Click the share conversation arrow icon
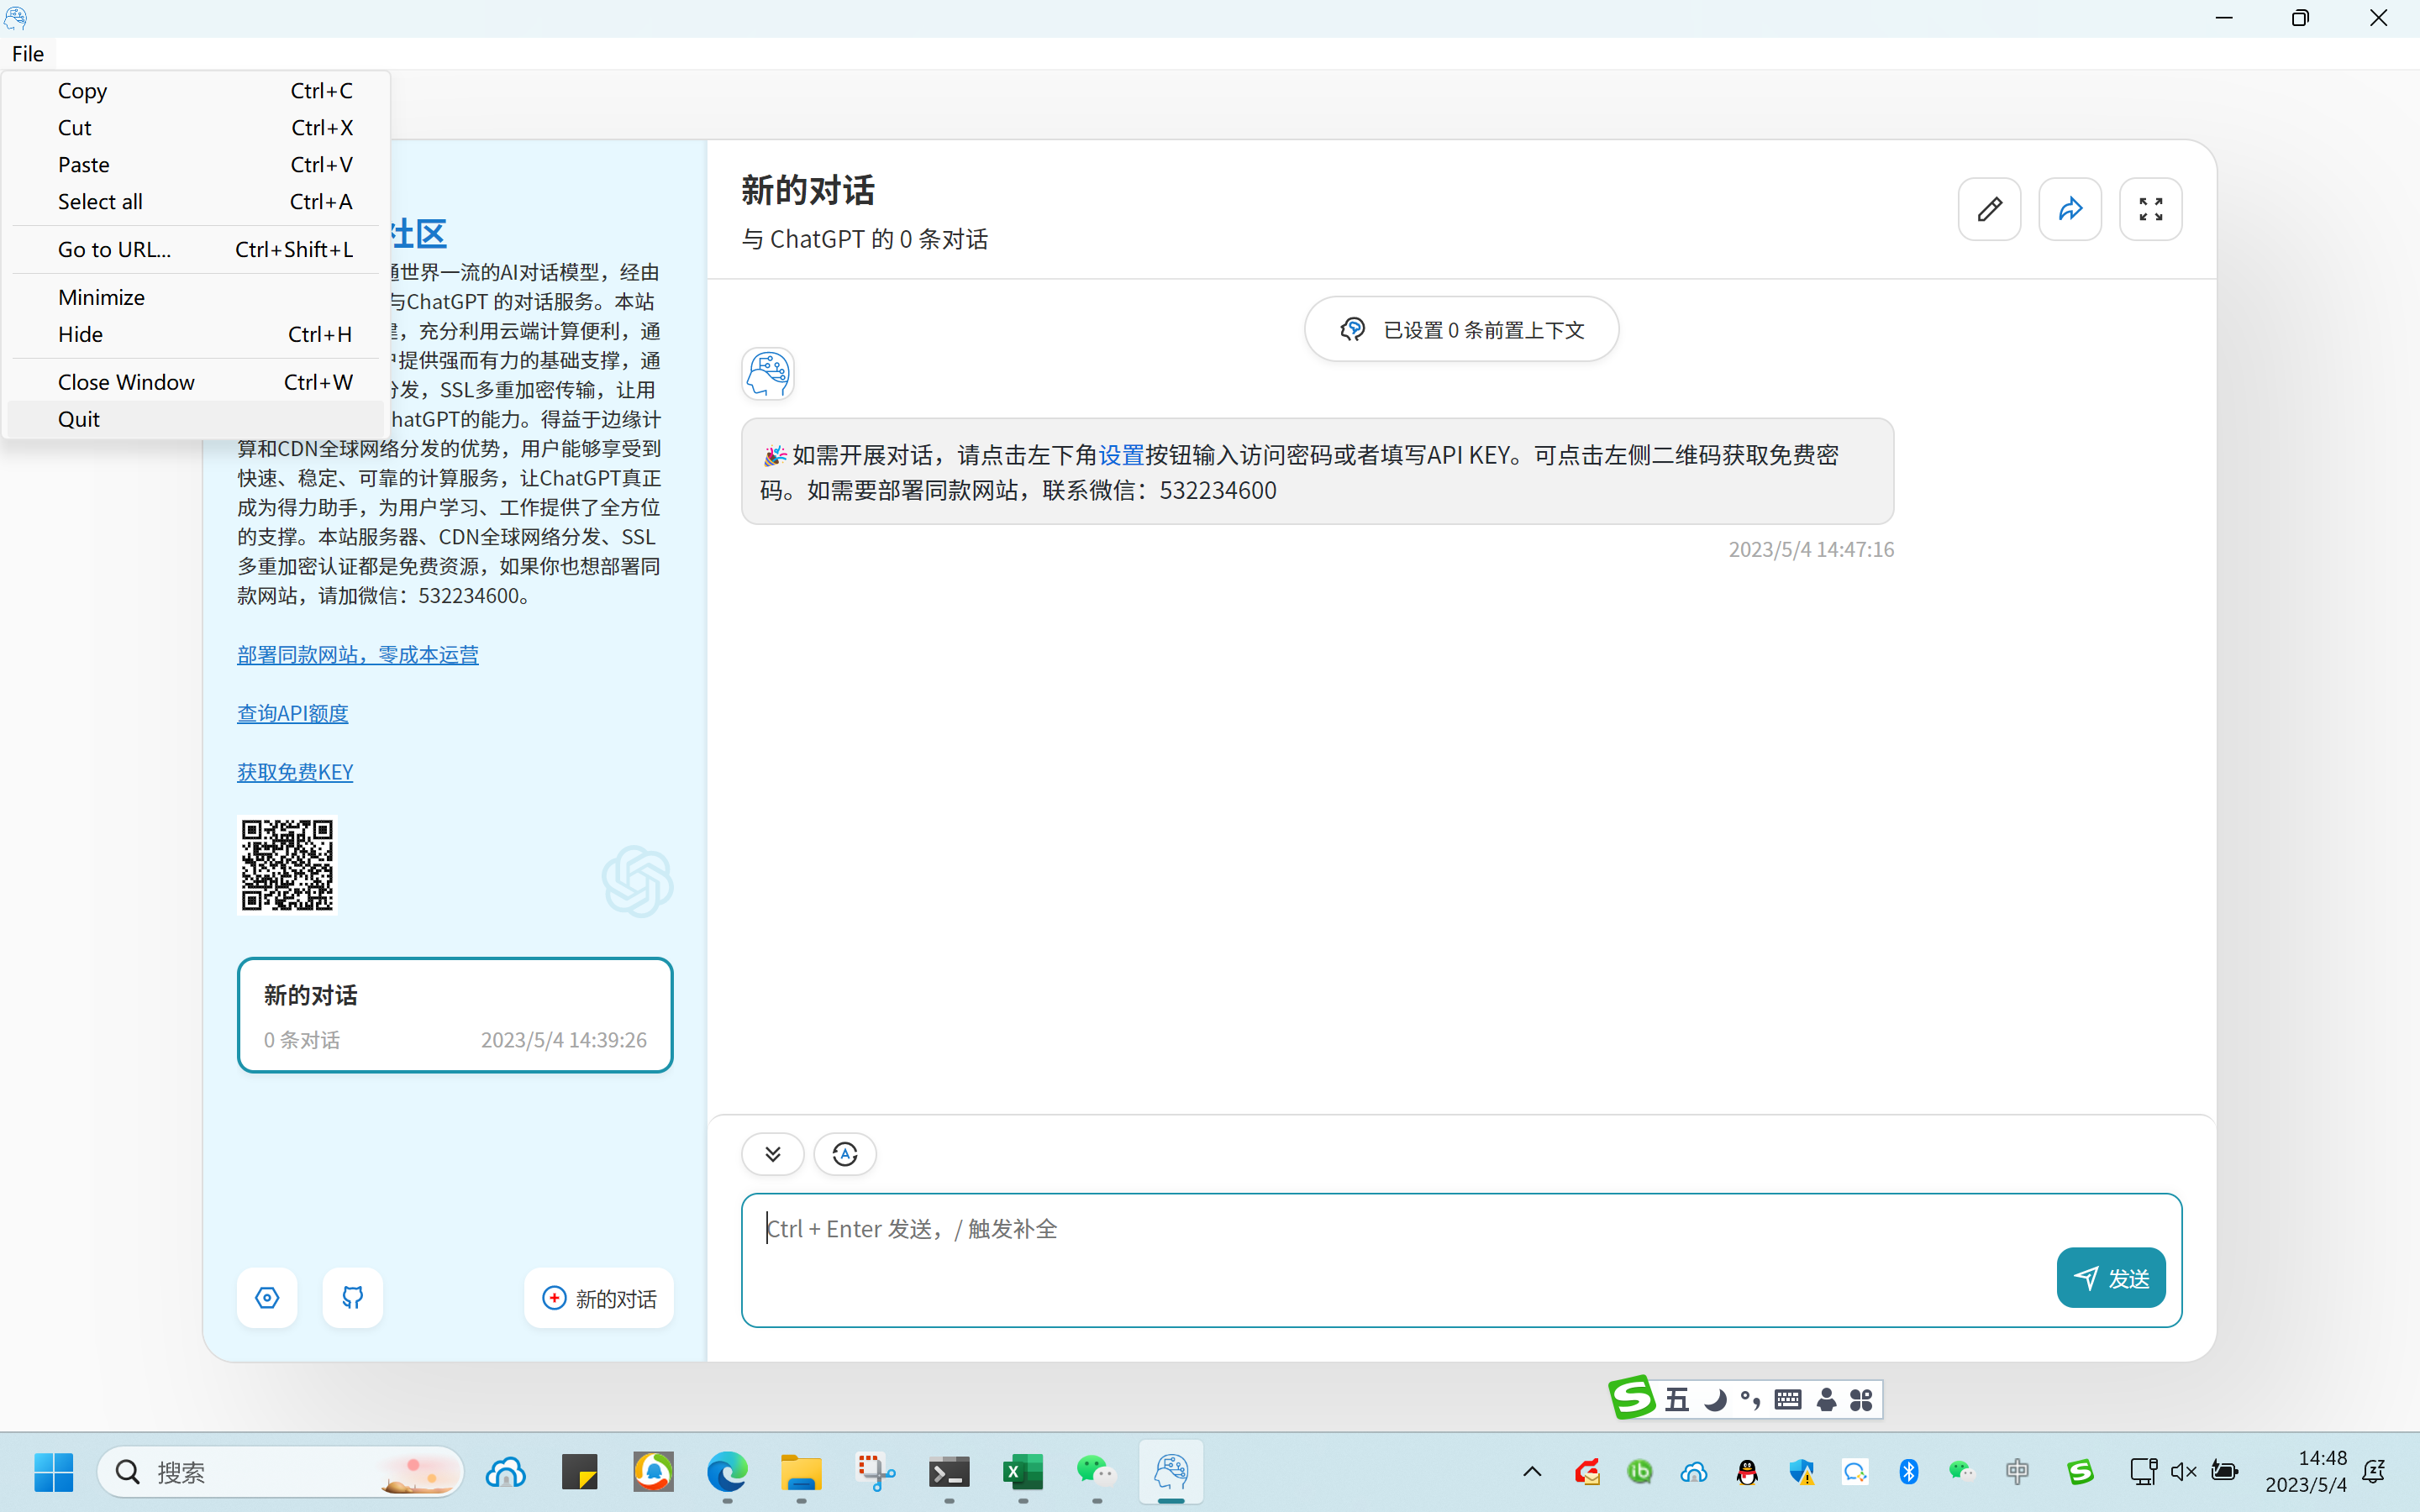The height and width of the screenshot is (1512, 2420). click(x=2070, y=209)
